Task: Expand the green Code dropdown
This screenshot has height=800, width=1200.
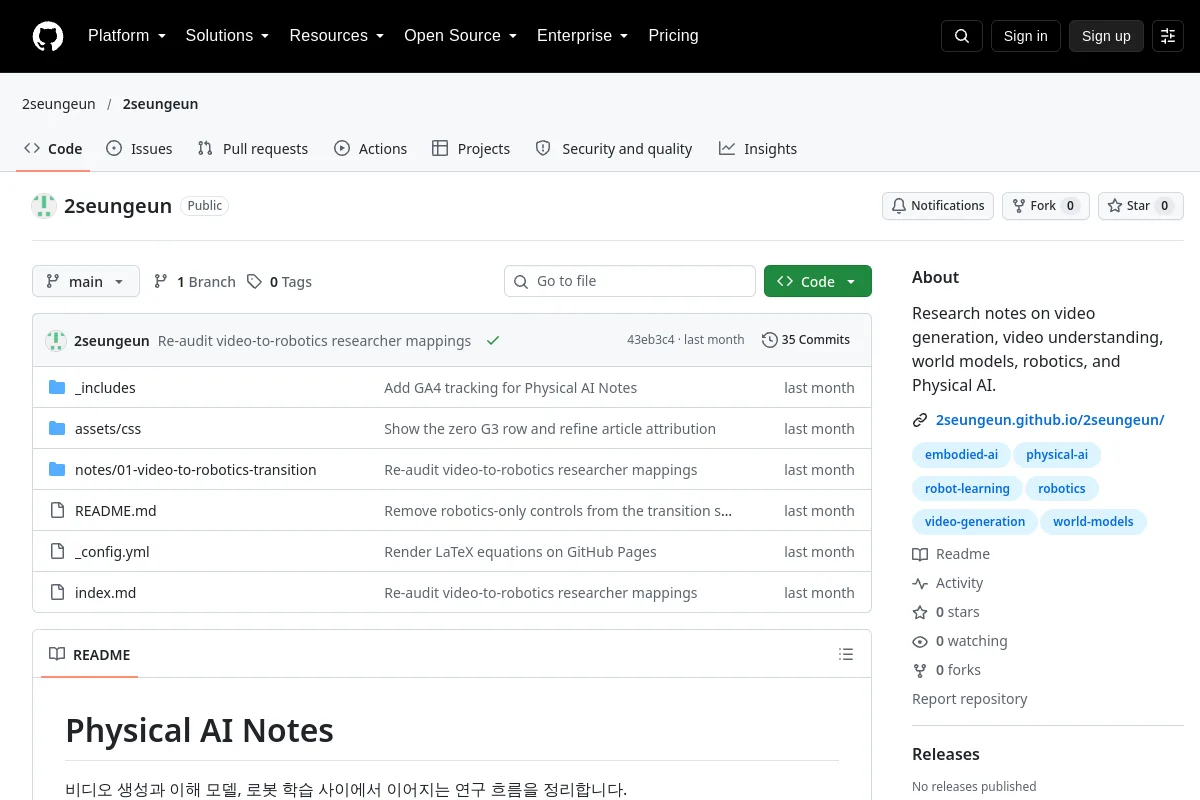Action: (x=818, y=281)
